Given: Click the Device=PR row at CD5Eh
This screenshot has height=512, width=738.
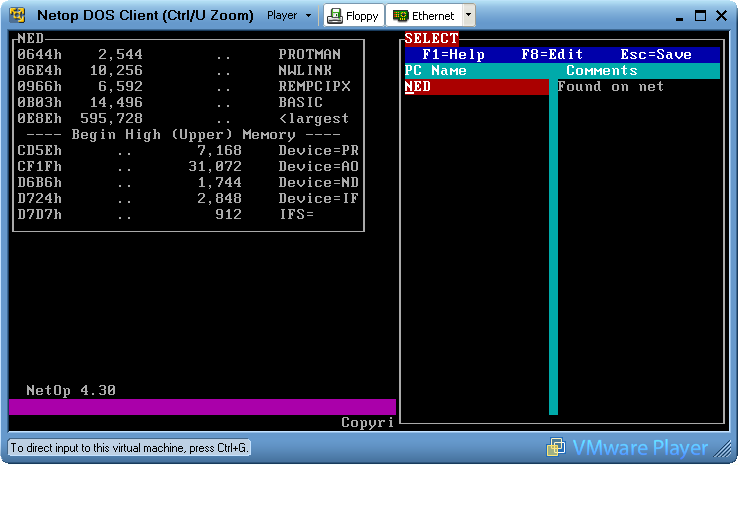Looking at the screenshot, I should 188,151.
